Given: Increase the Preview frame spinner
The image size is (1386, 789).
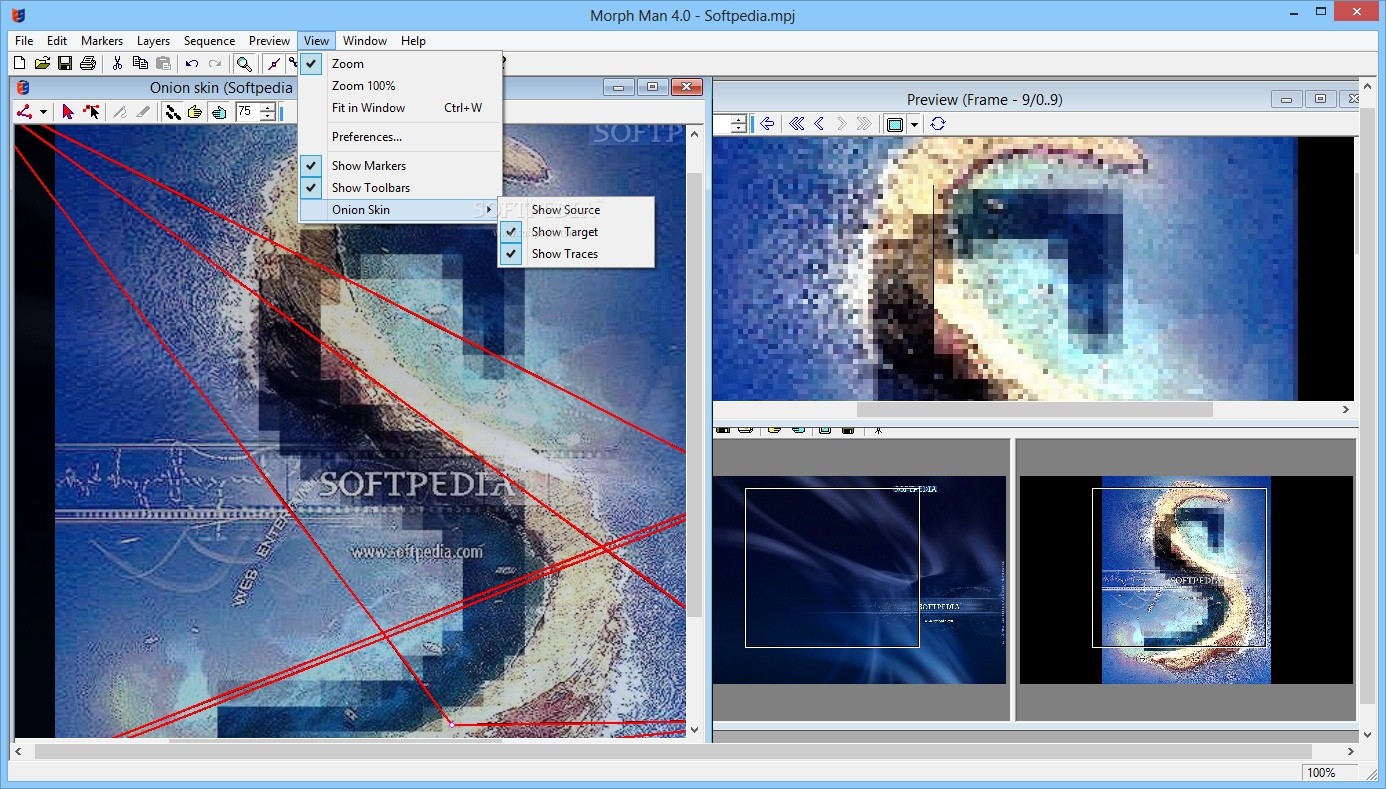Looking at the screenshot, I should [x=738, y=119].
